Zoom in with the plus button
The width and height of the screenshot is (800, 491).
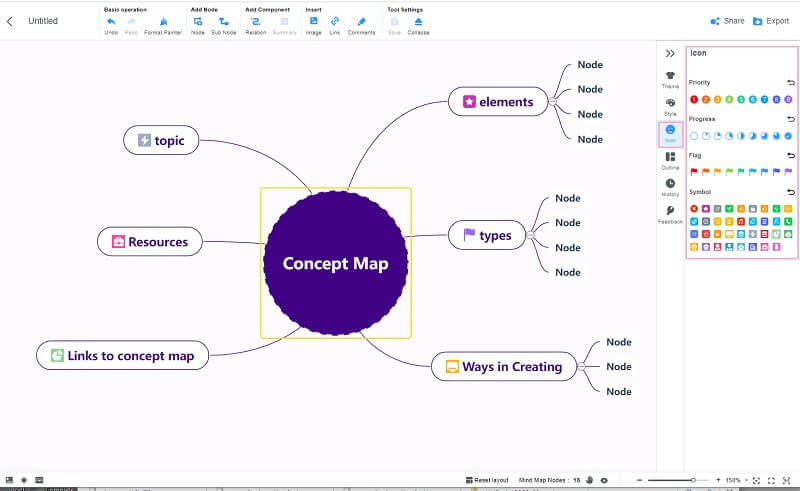(x=718, y=480)
